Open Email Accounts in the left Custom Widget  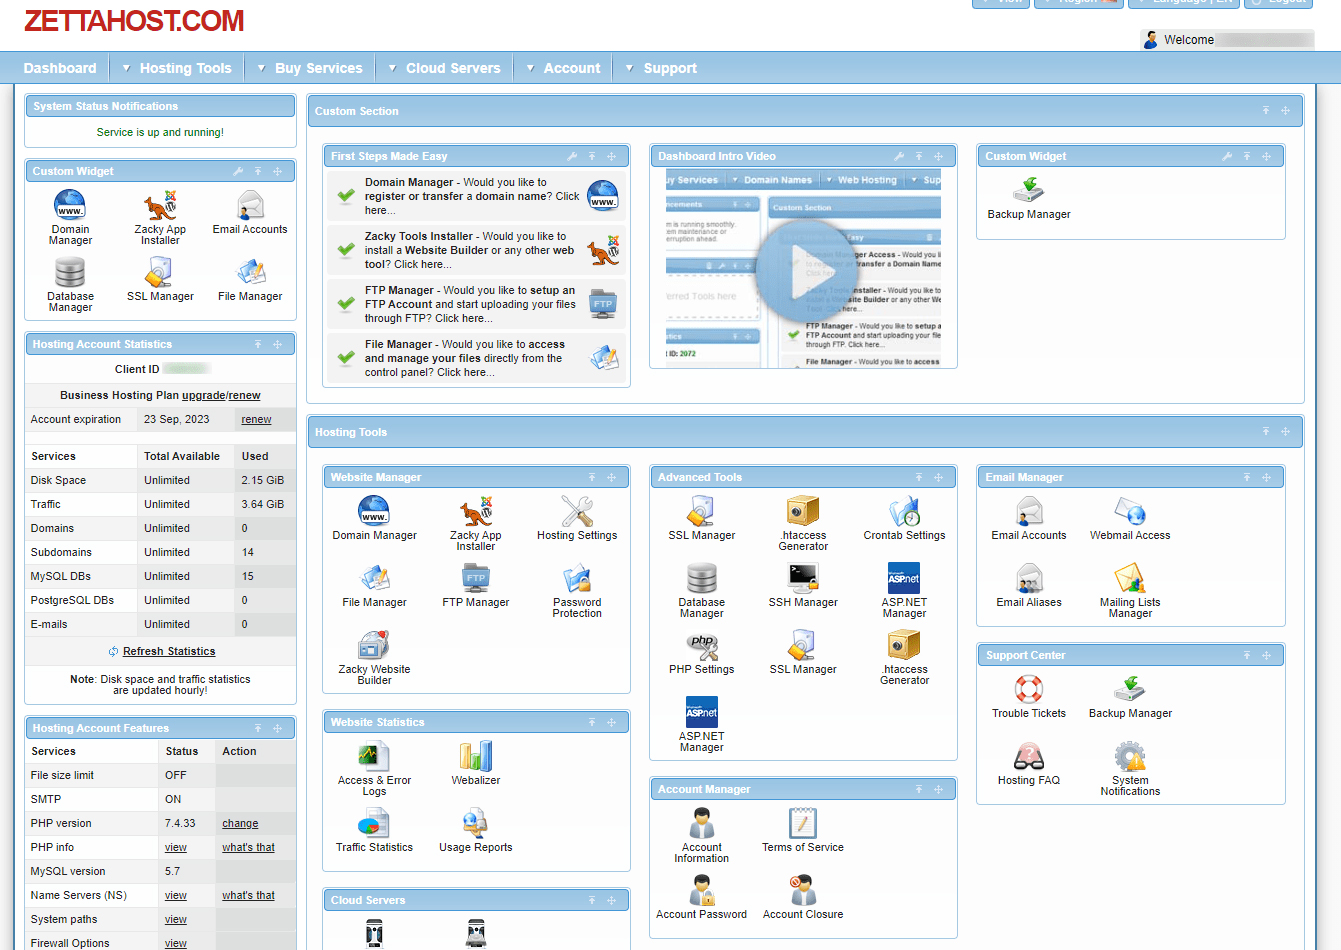click(250, 213)
